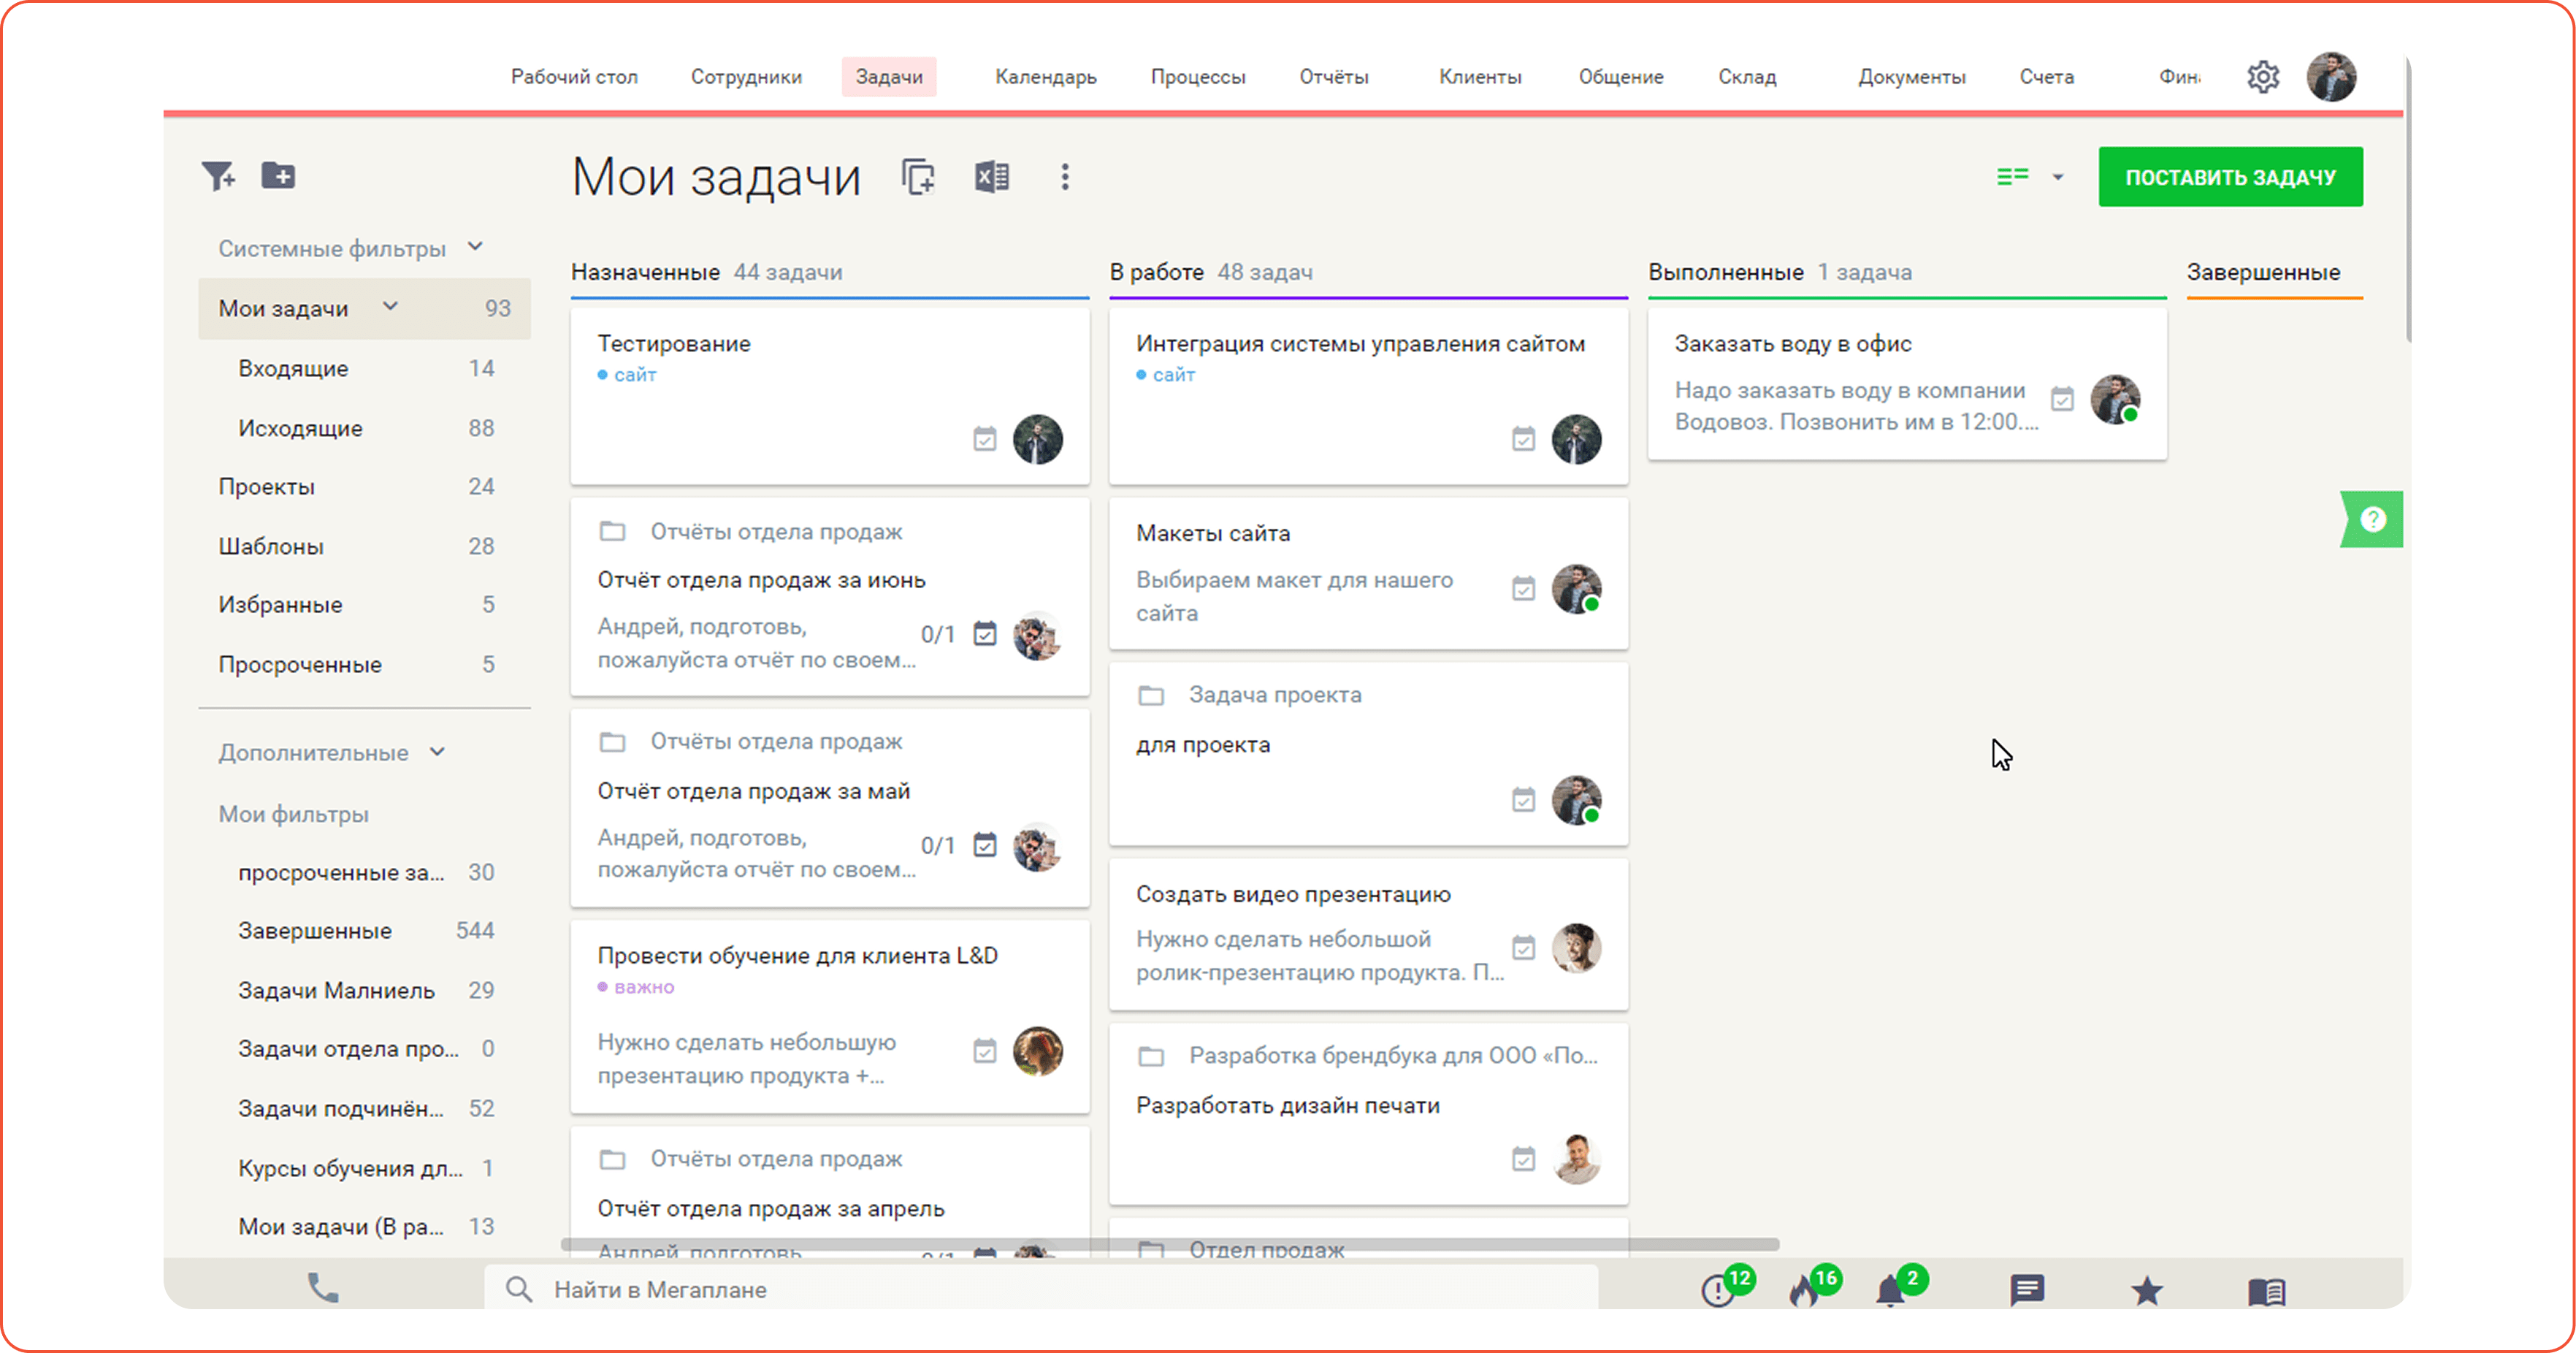
Task: Select the Шаблоны filter
Action: (x=365, y=546)
